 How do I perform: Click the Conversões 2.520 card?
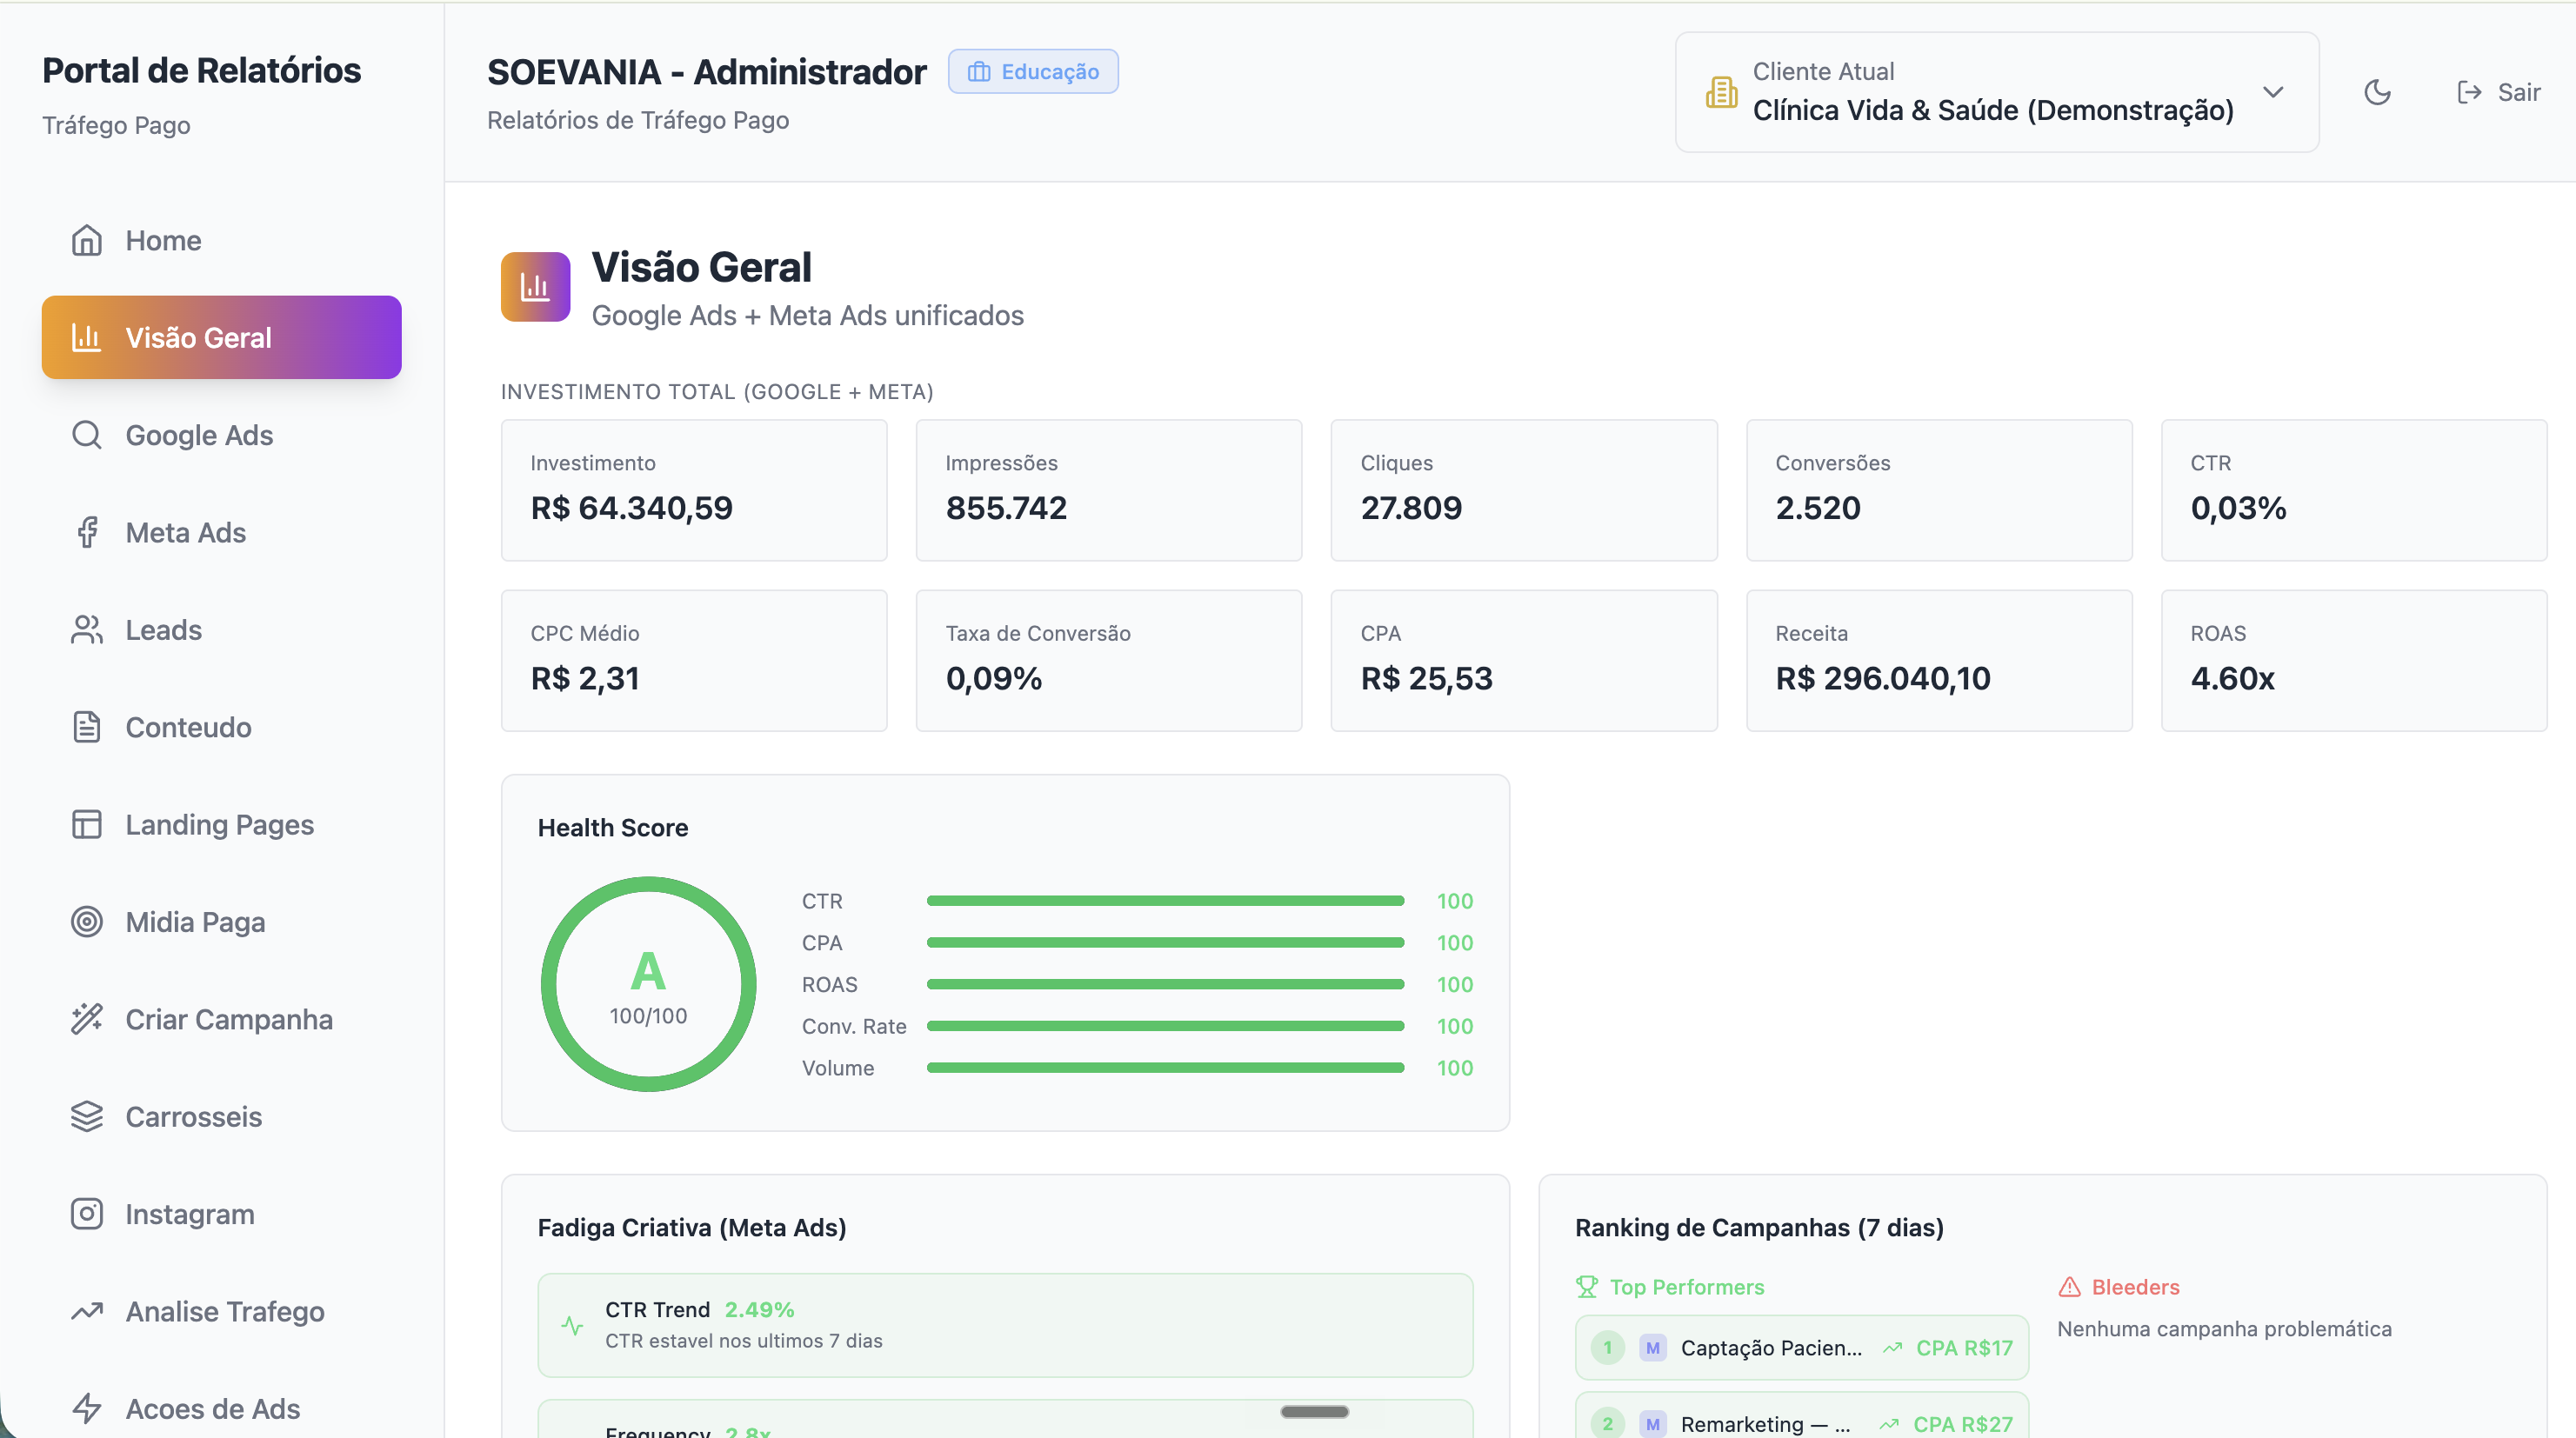[x=1939, y=490]
